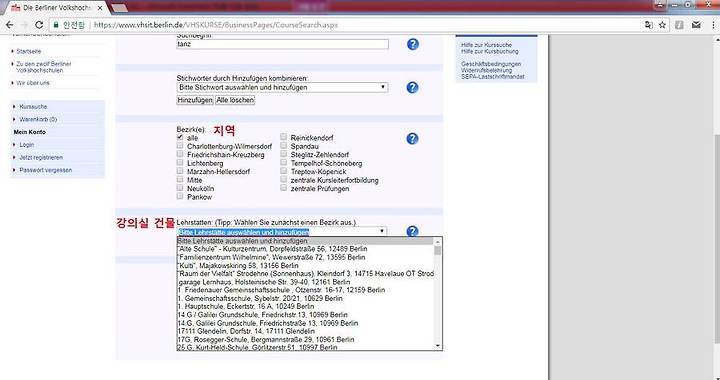Select '14.G / Galilei Grundschule, Friedrichstr.13' option
Viewport: 720px width, 380px height.
click(305, 315)
